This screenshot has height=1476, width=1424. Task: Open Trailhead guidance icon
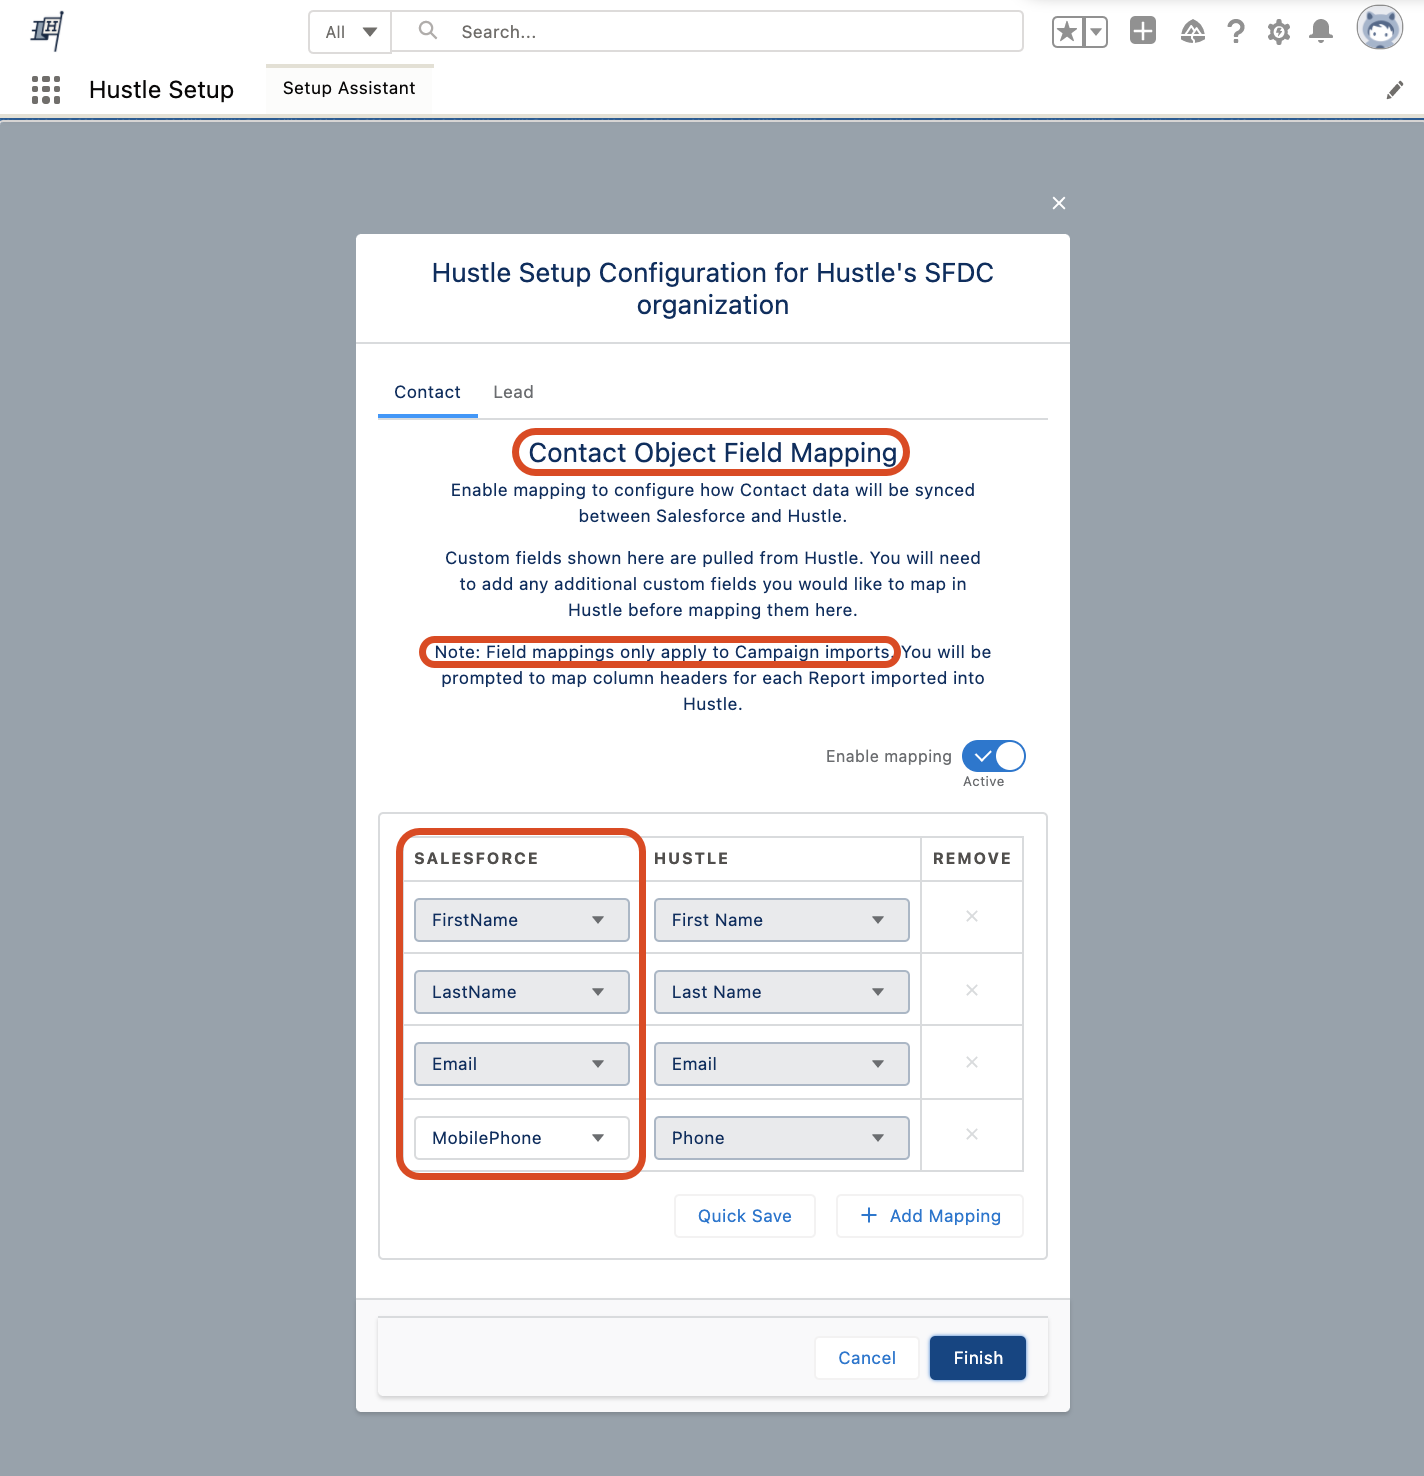[x=1192, y=32]
